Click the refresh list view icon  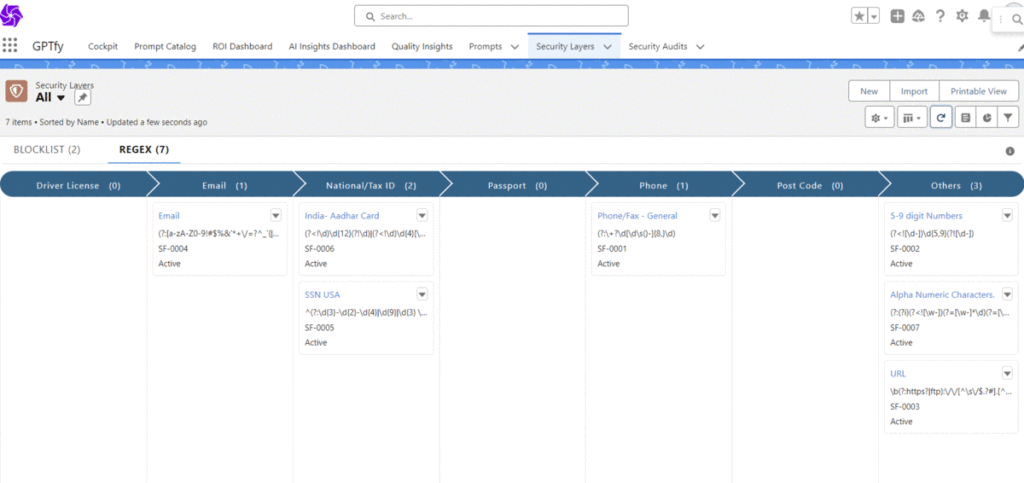pos(940,118)
